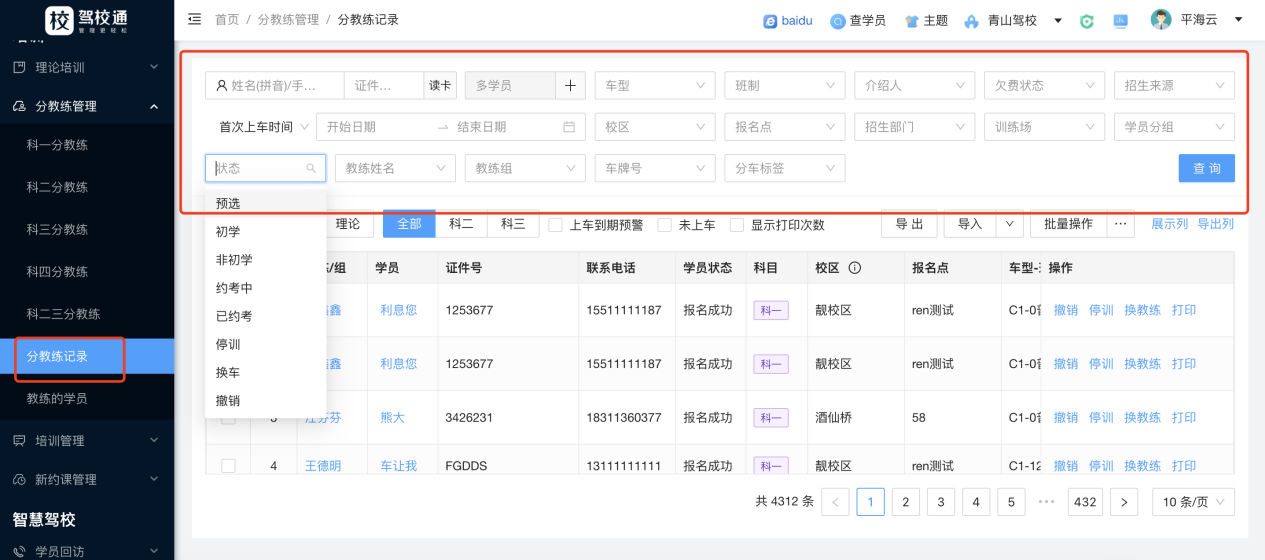The width and height of the screenshot is (1265, 560).
Task: Click the 导出 export button
Action: point(908,224)
